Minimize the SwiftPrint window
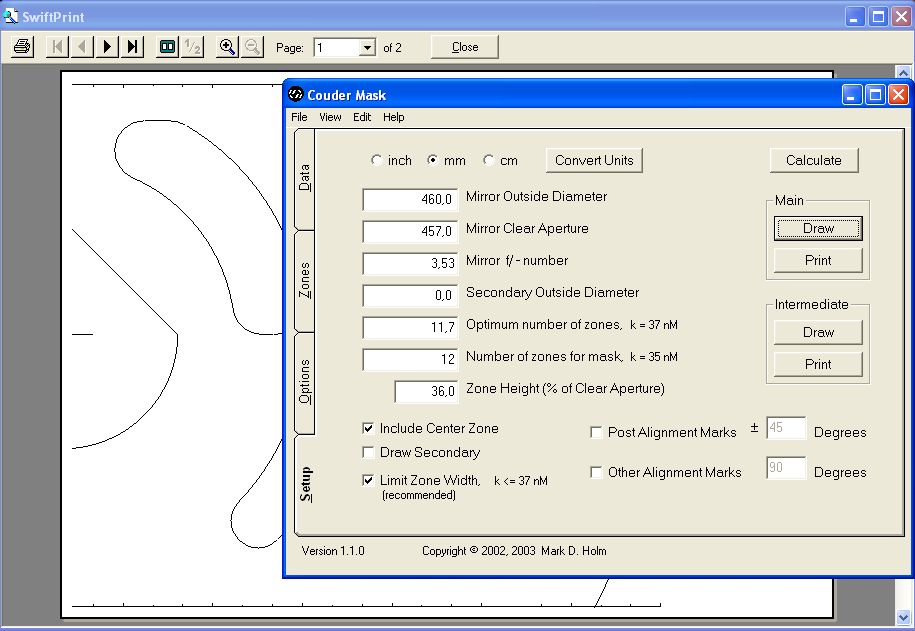 [x=855, y=16]
